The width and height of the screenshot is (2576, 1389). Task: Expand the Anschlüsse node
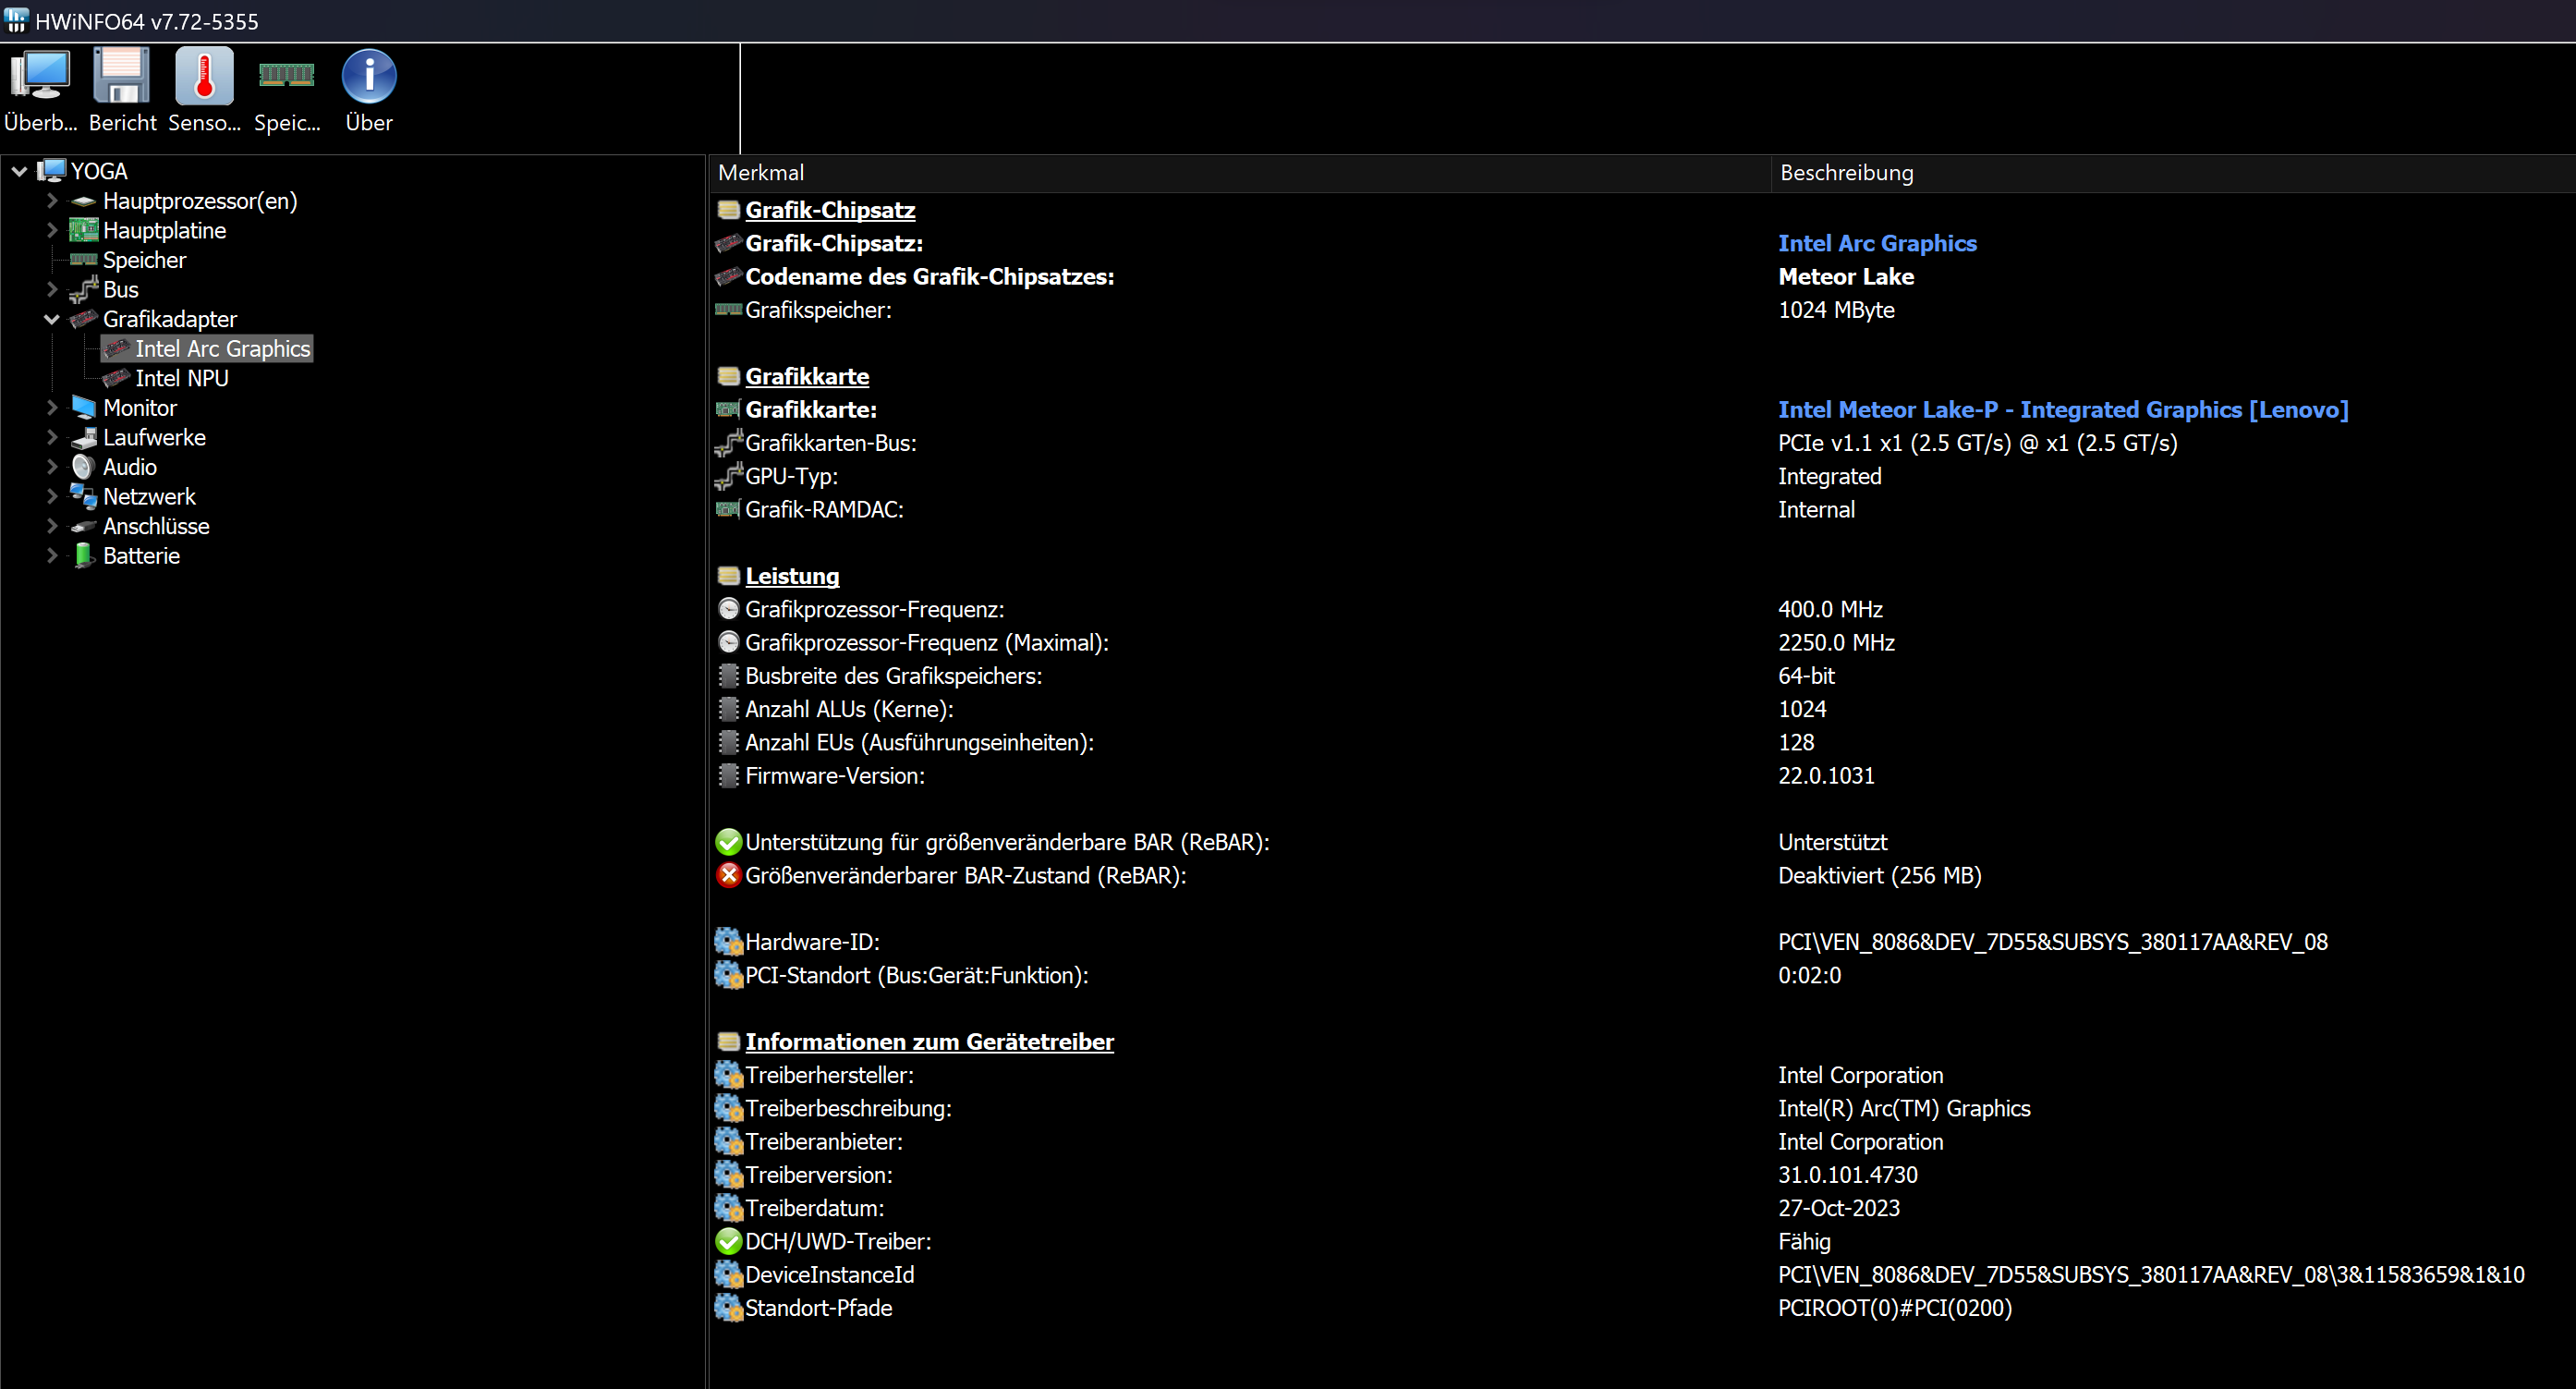point(52,526)
